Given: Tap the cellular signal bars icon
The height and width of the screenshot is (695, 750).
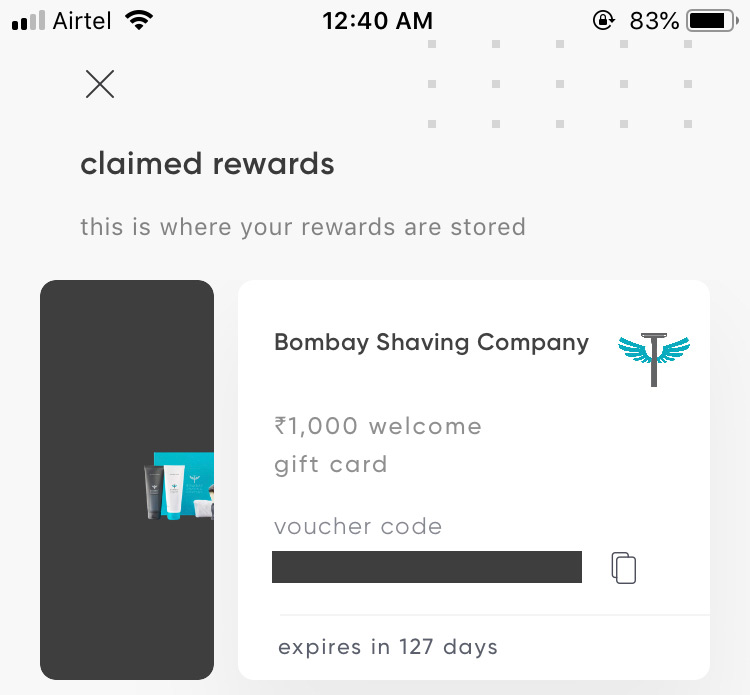Looking at the screenshot, I should tap(29, 21).
